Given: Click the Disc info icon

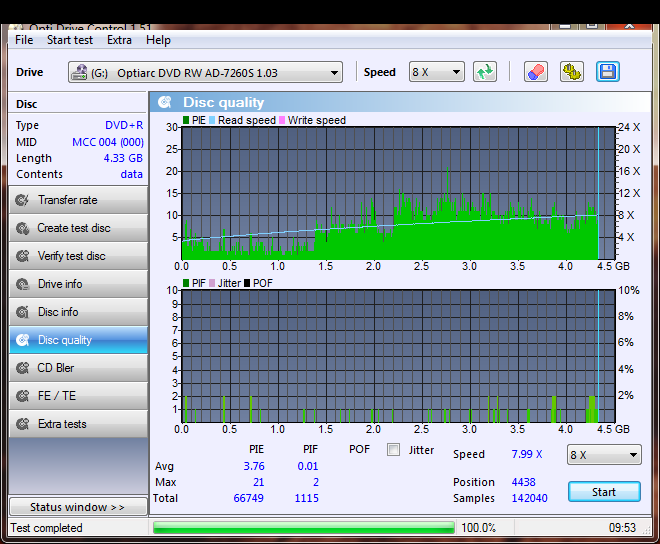Looking at the screenshot, I should point(22,312).
